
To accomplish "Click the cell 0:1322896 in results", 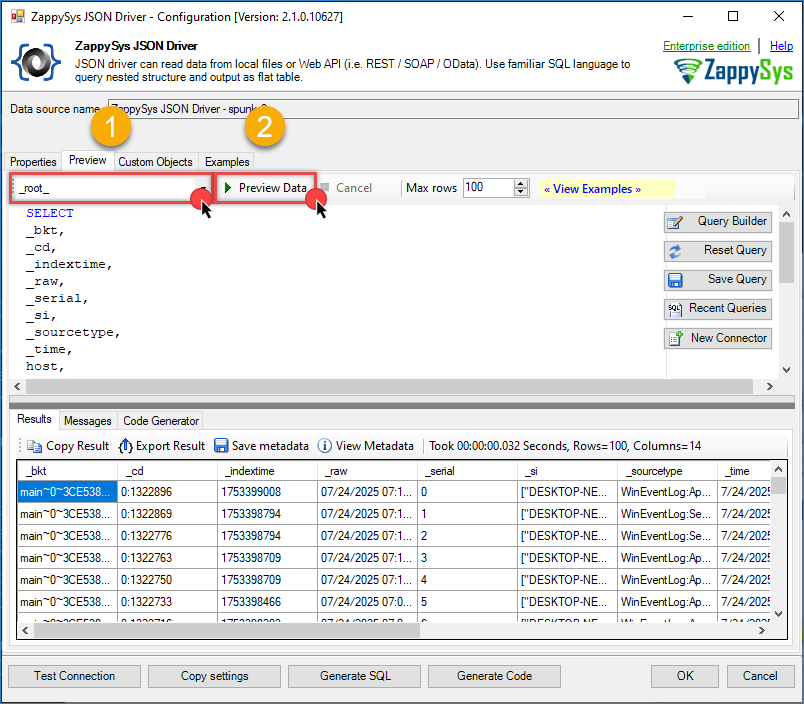I will 168,492.
